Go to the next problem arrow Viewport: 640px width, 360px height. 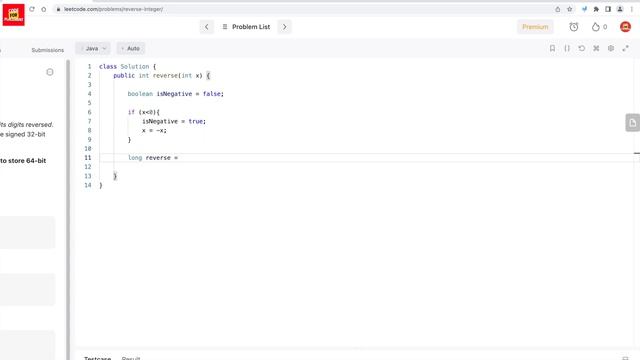coord(284,27)
